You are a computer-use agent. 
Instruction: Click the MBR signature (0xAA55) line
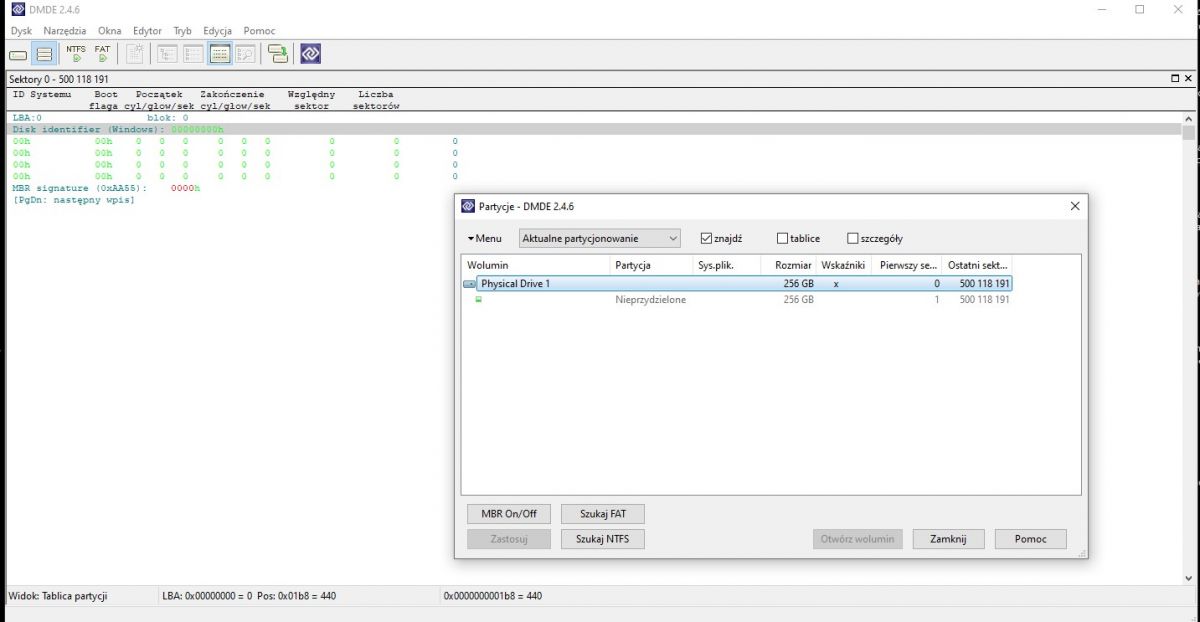tap(106, 188)
